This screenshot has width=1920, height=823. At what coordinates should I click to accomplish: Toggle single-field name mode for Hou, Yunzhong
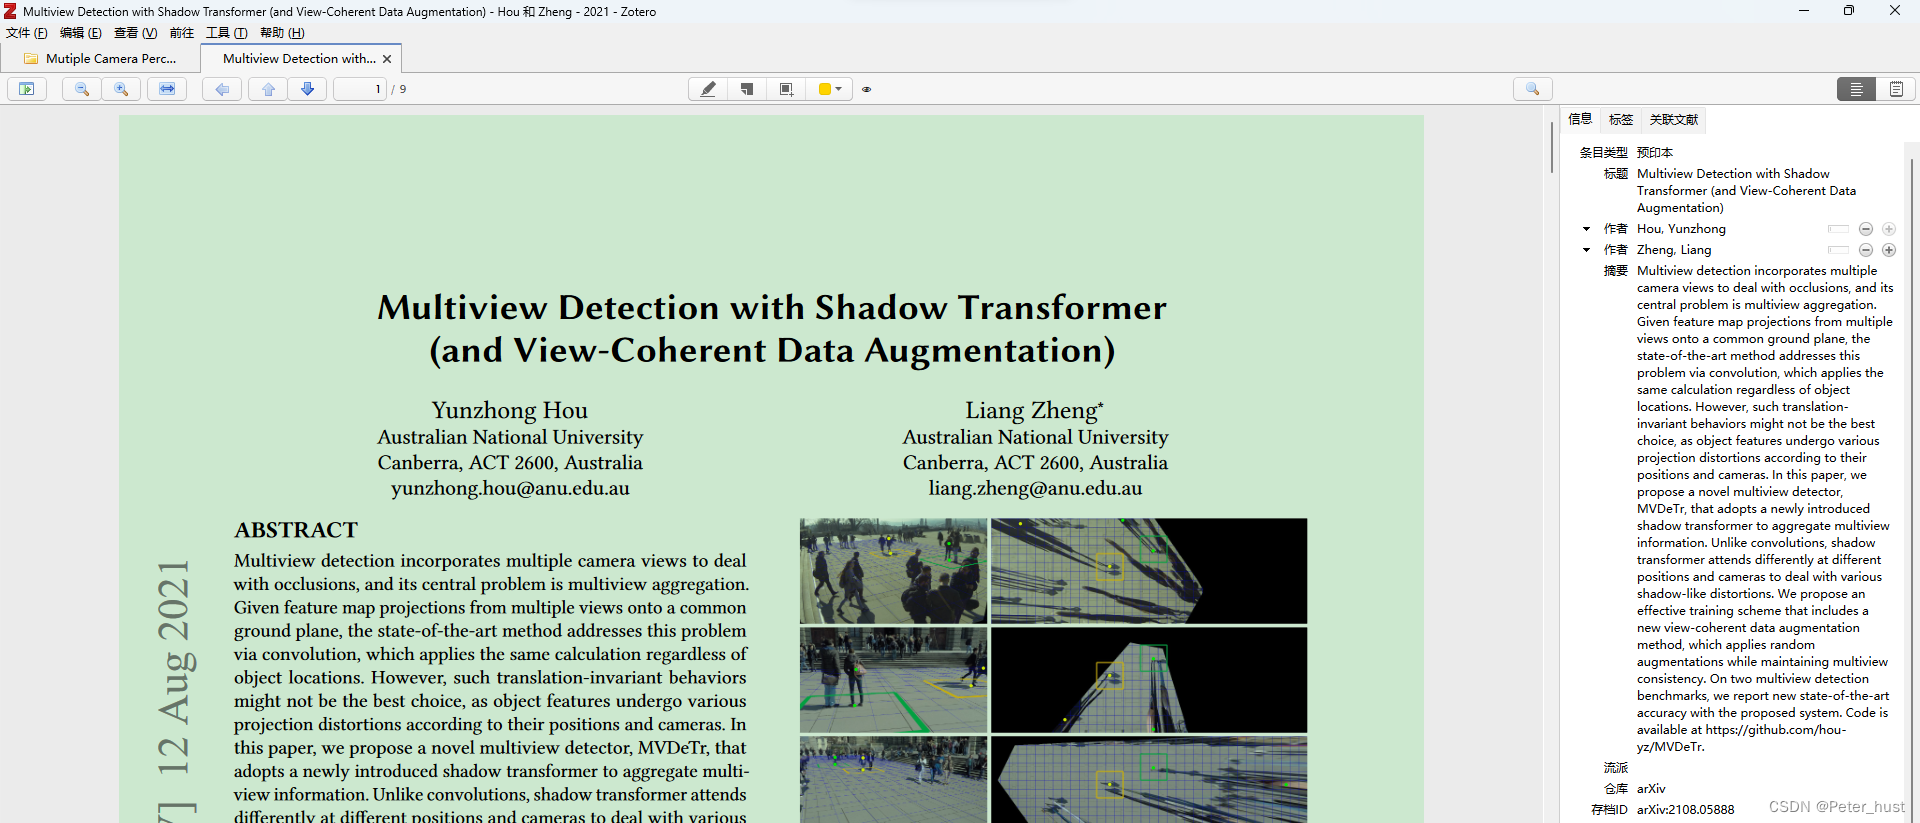tap(1838, 229)
